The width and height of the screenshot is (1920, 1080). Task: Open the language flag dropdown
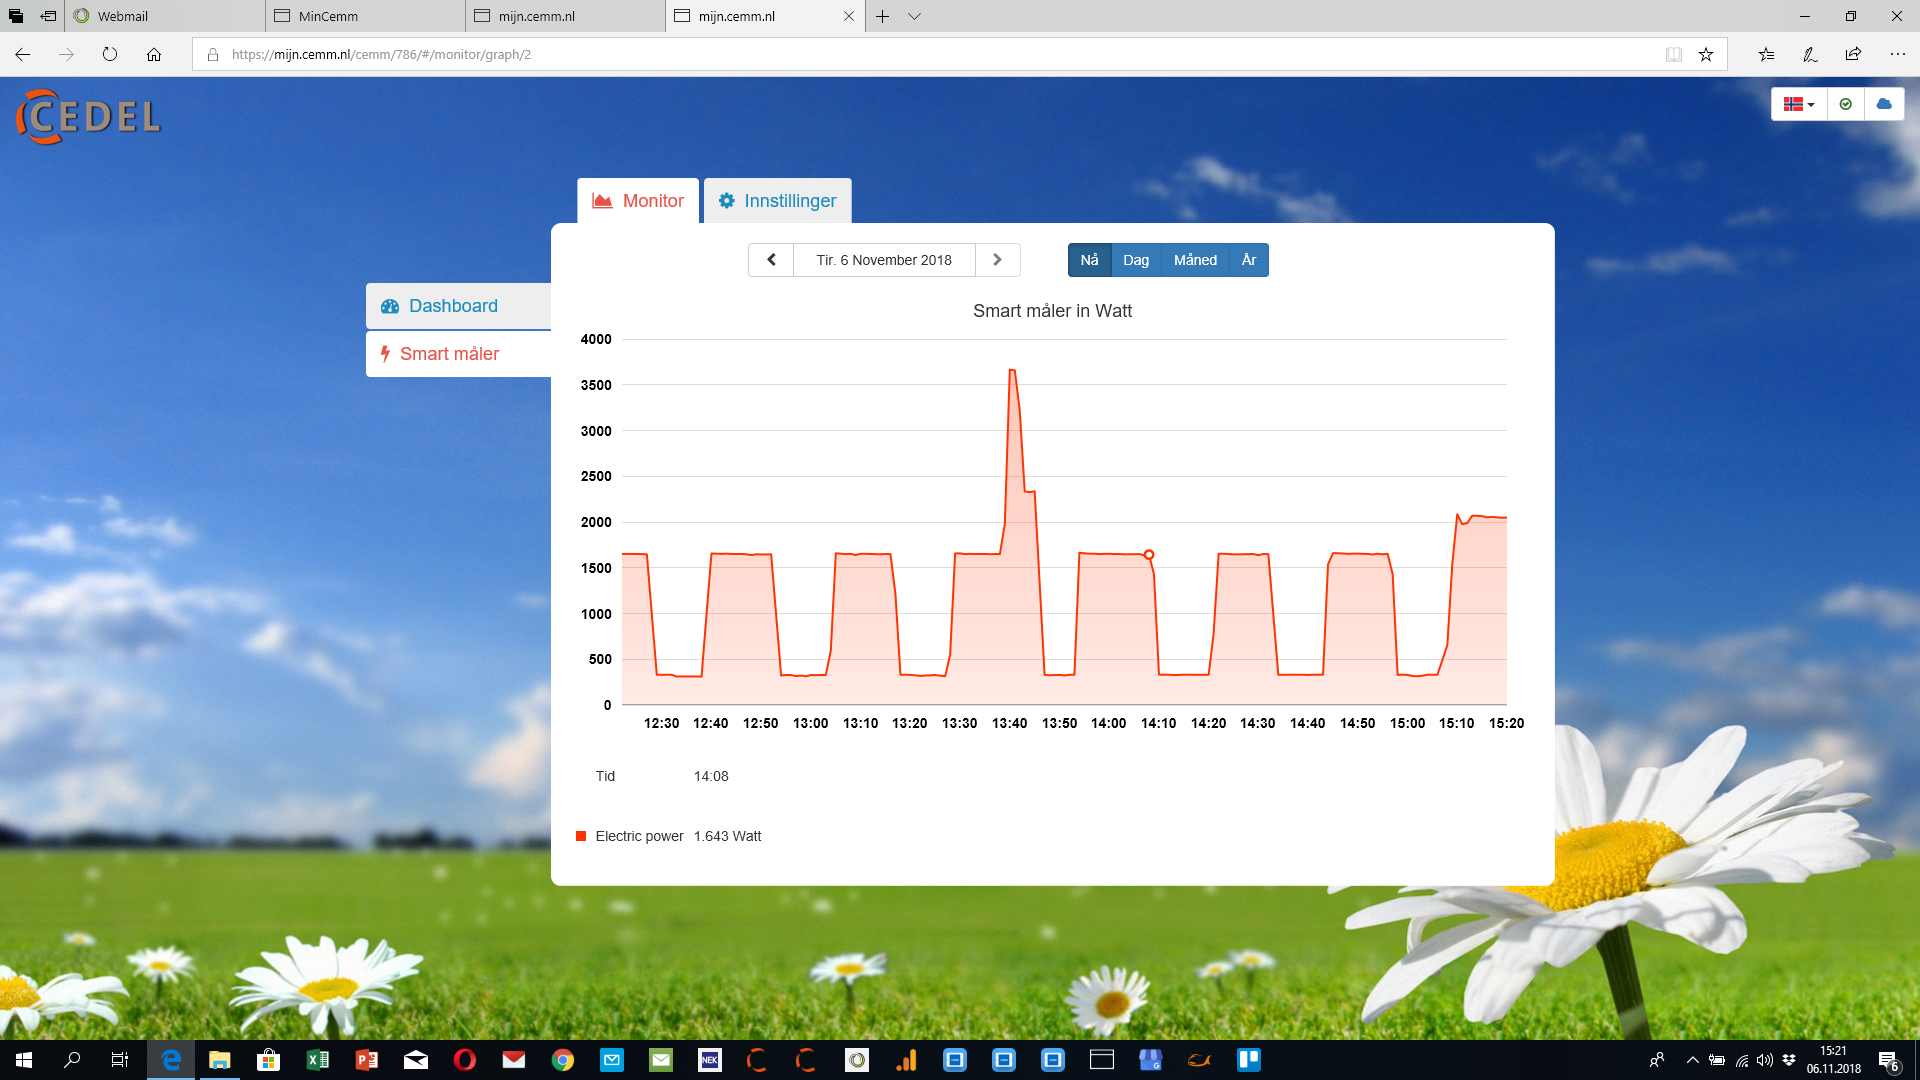(x=1799, y=104)
